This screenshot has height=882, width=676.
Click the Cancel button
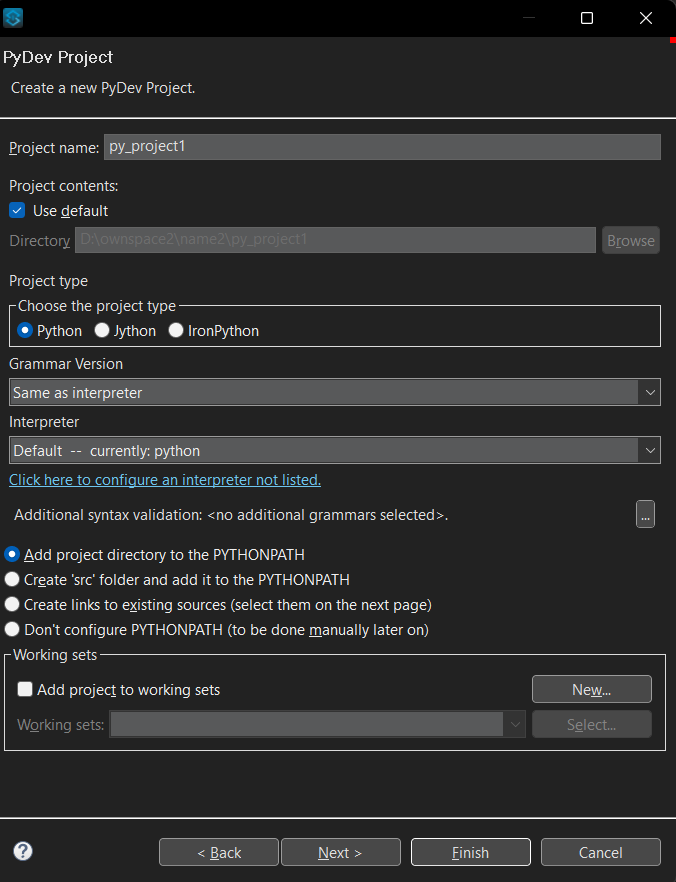[600, 852]
